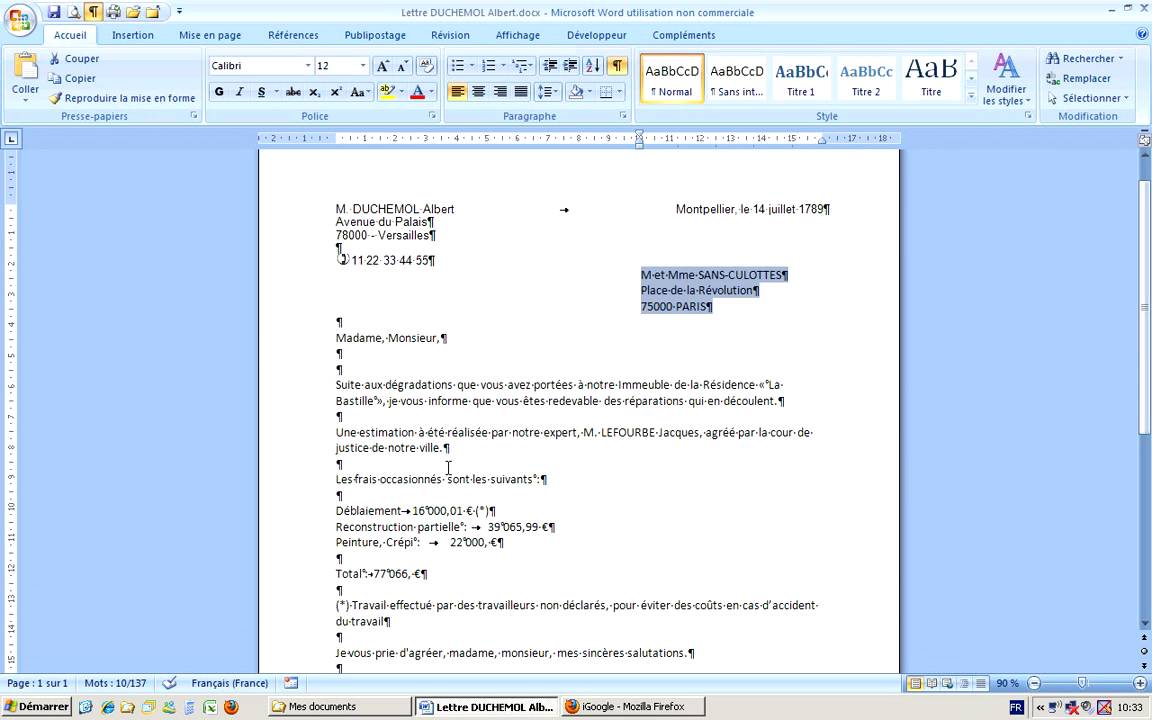Toggle italic (I) formatting
Screen dimensions: 1152x720
point(240,92)
